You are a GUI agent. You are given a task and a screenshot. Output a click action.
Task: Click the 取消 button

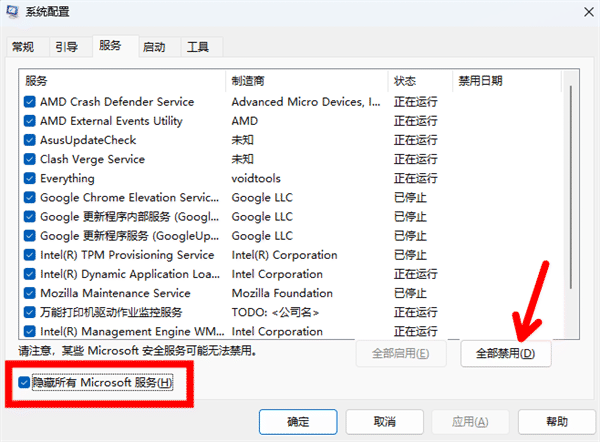click(x=385, y=422)
